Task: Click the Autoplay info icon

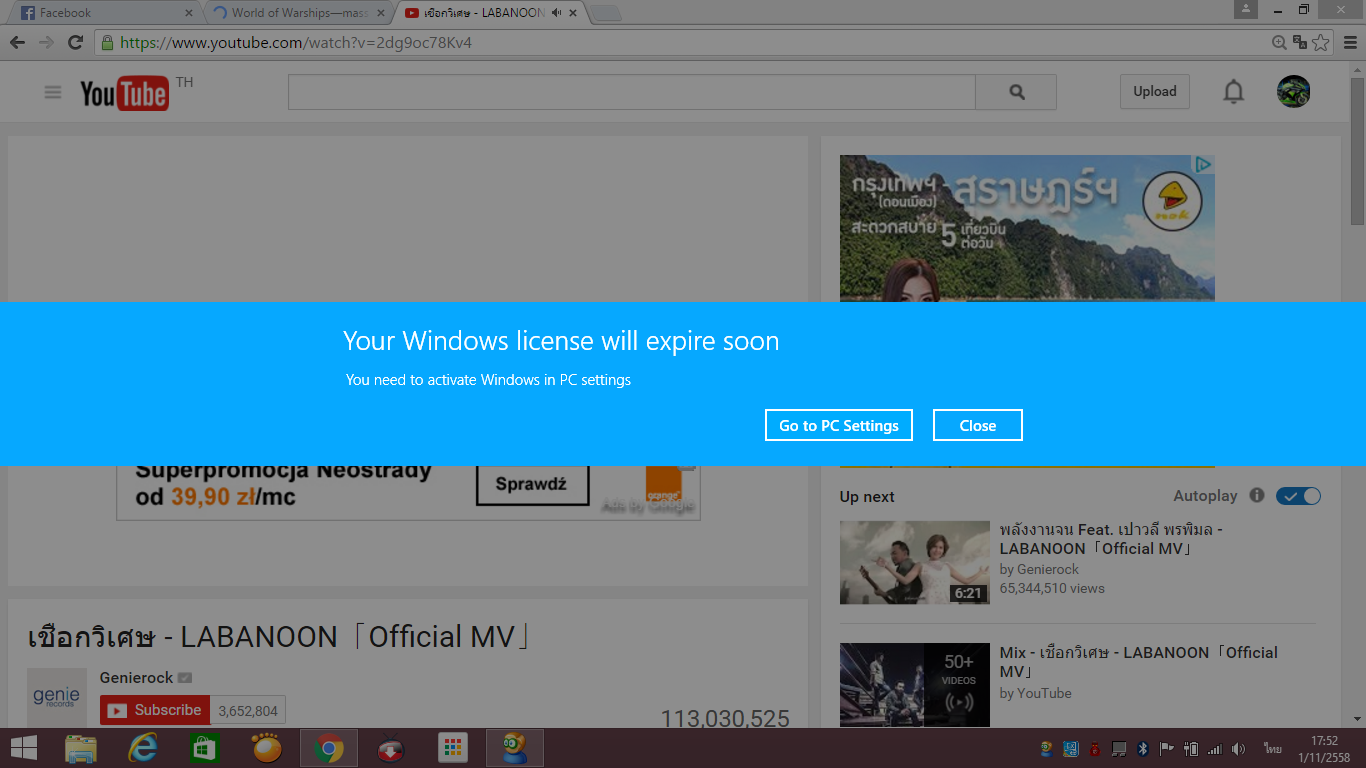Action: (x=1257, y=496)
